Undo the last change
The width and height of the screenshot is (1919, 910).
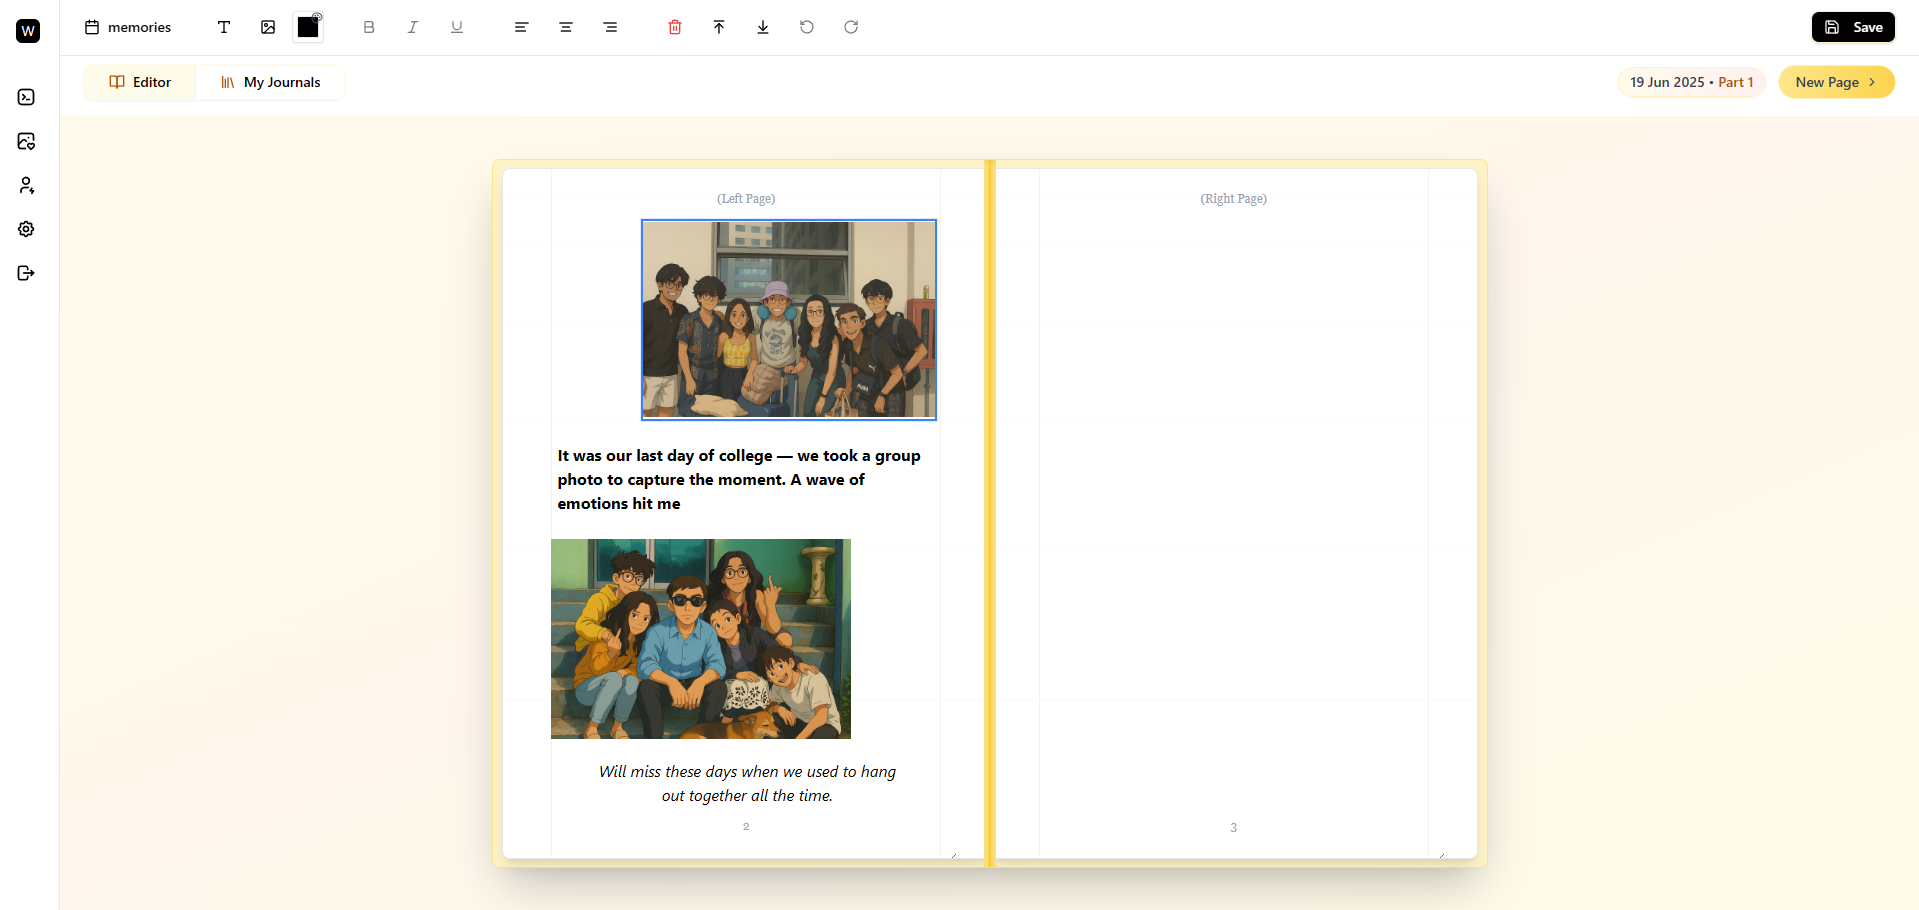point(807,27)
